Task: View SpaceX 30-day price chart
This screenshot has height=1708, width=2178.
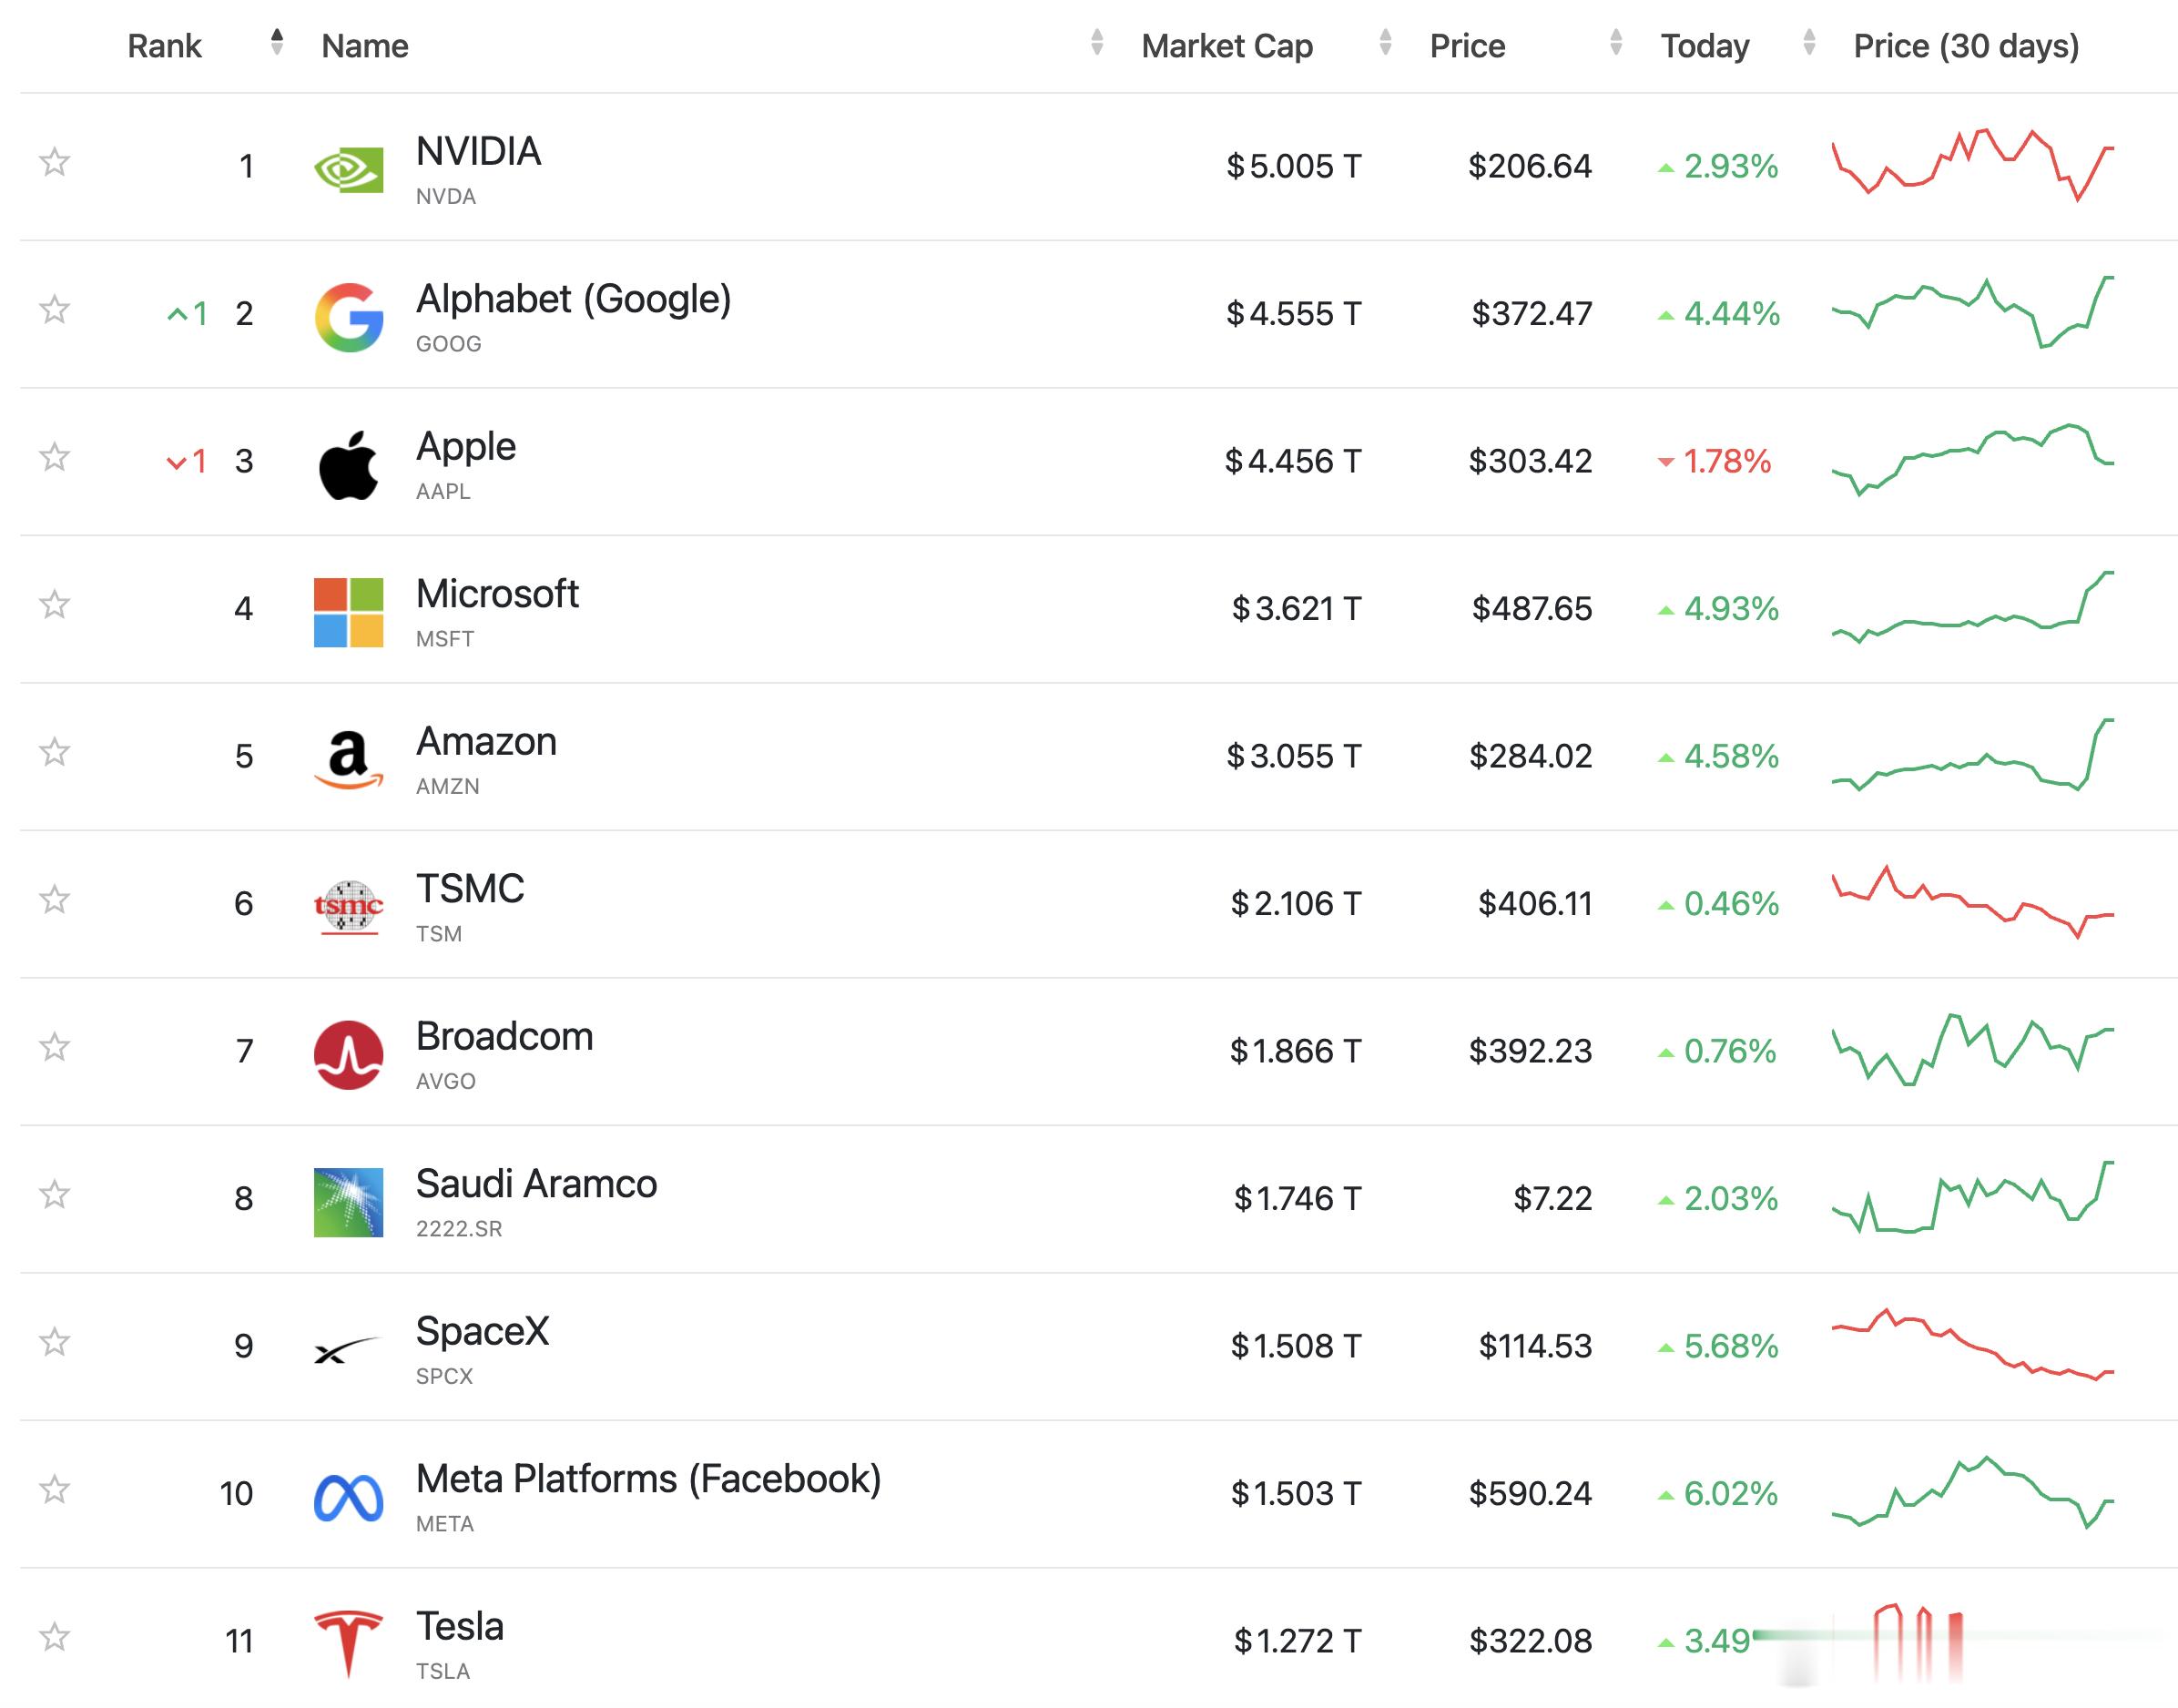Action: [x=1972, y=1345]
